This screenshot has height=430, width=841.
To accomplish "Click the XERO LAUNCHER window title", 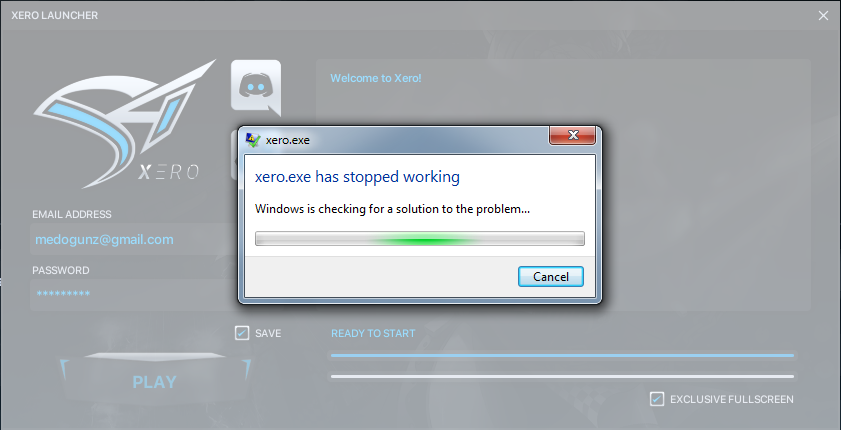I will tap(55, 16).
